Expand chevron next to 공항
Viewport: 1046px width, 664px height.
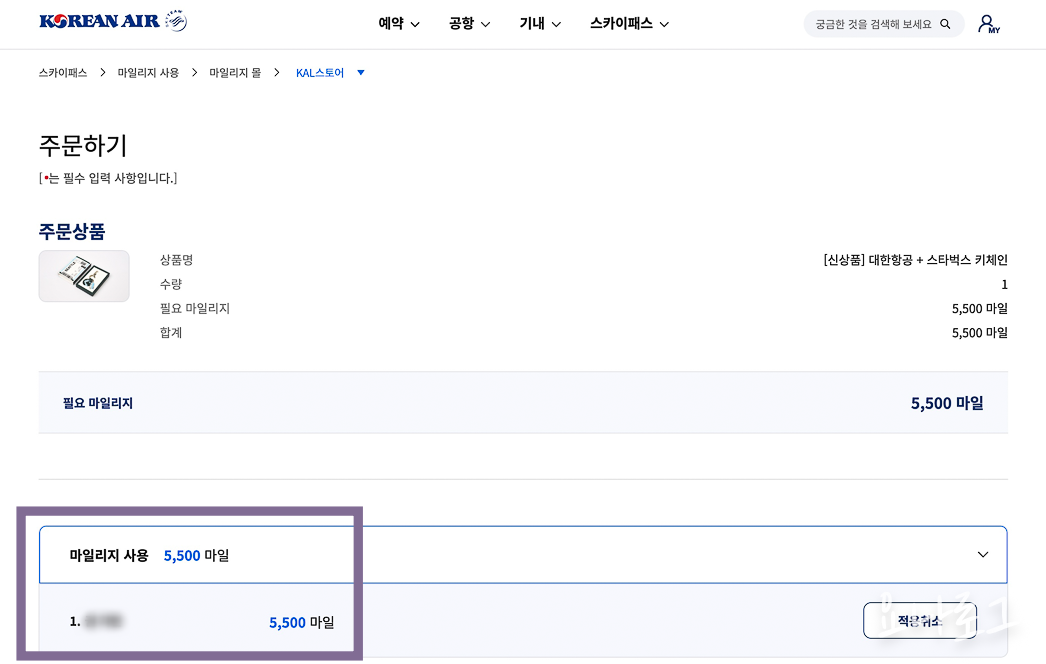coord(486,25)
